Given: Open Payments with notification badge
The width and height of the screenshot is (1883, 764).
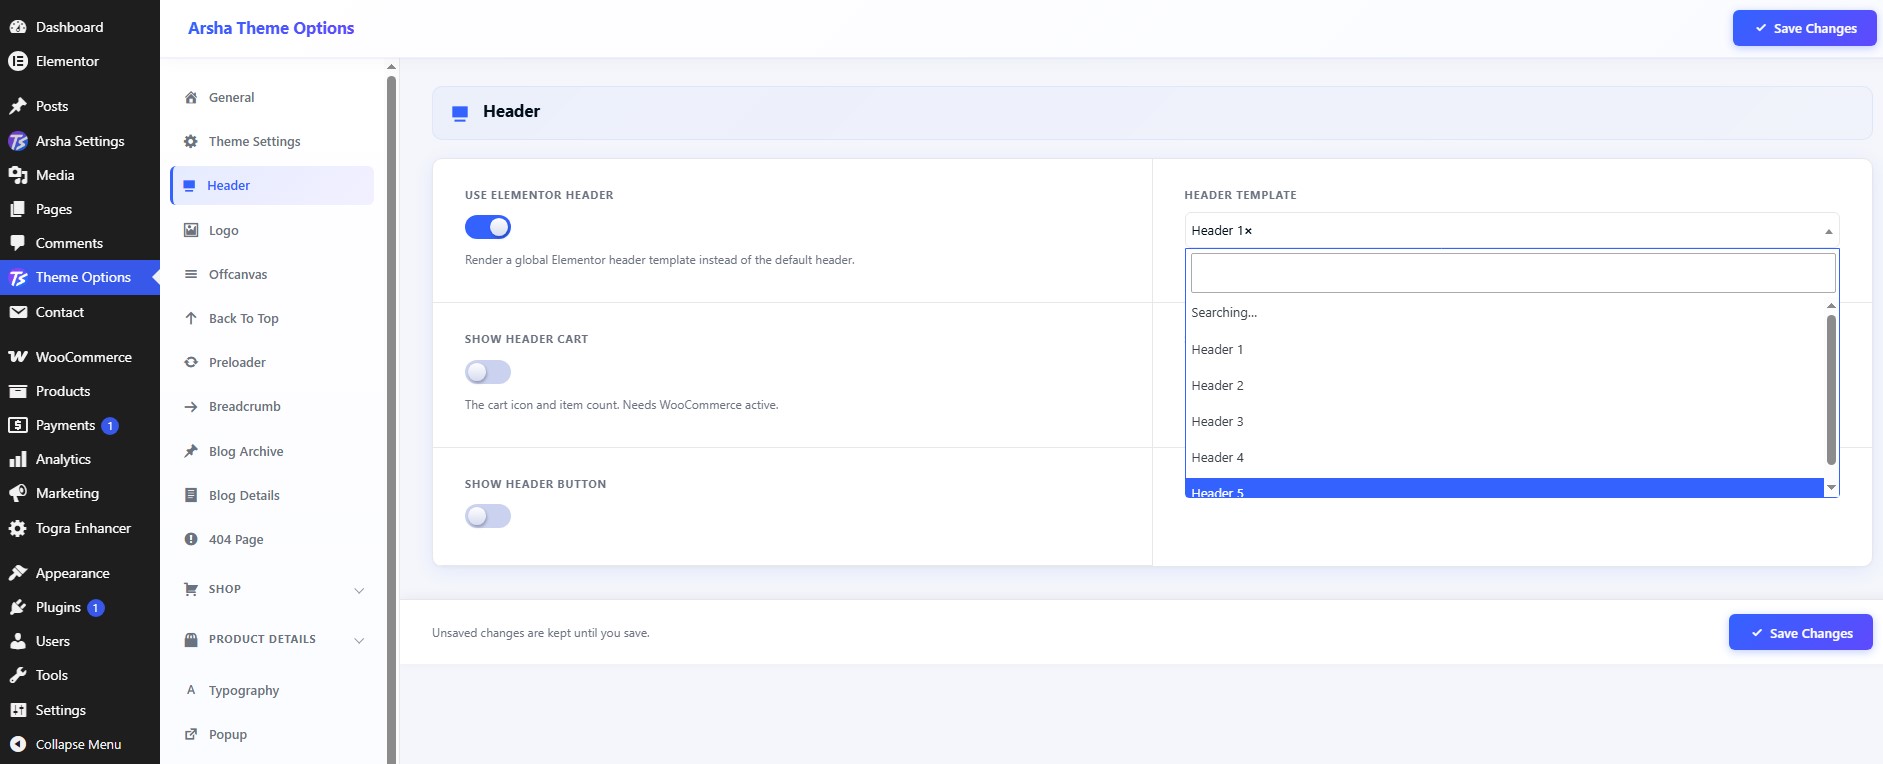Looking at the screenshot, I should coord(80,425).
